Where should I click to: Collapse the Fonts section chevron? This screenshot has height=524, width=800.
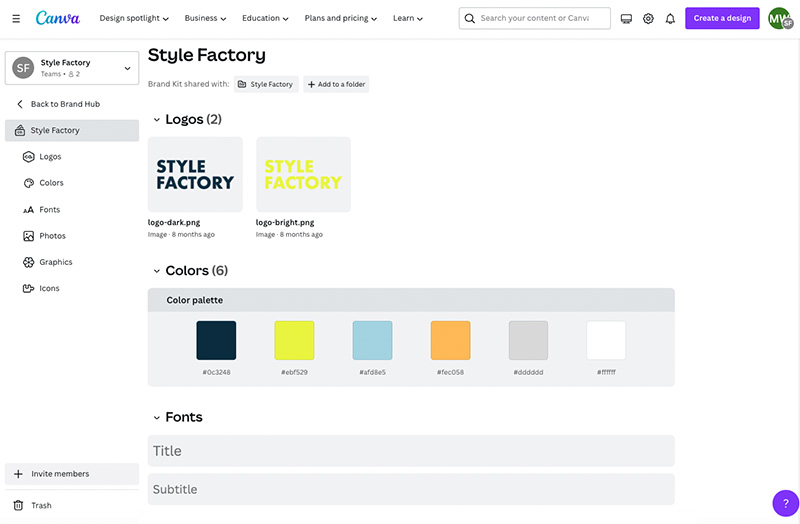point(157,418)
